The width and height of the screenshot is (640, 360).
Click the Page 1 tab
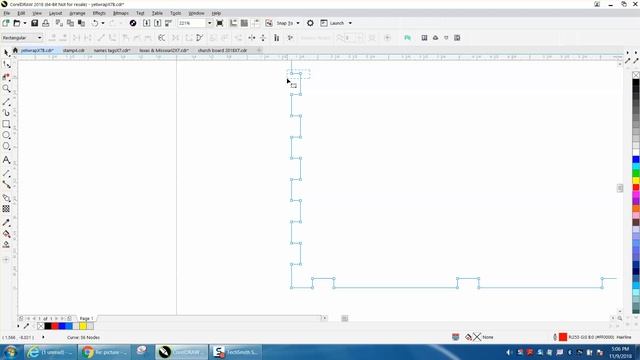(x=87, y=318)
